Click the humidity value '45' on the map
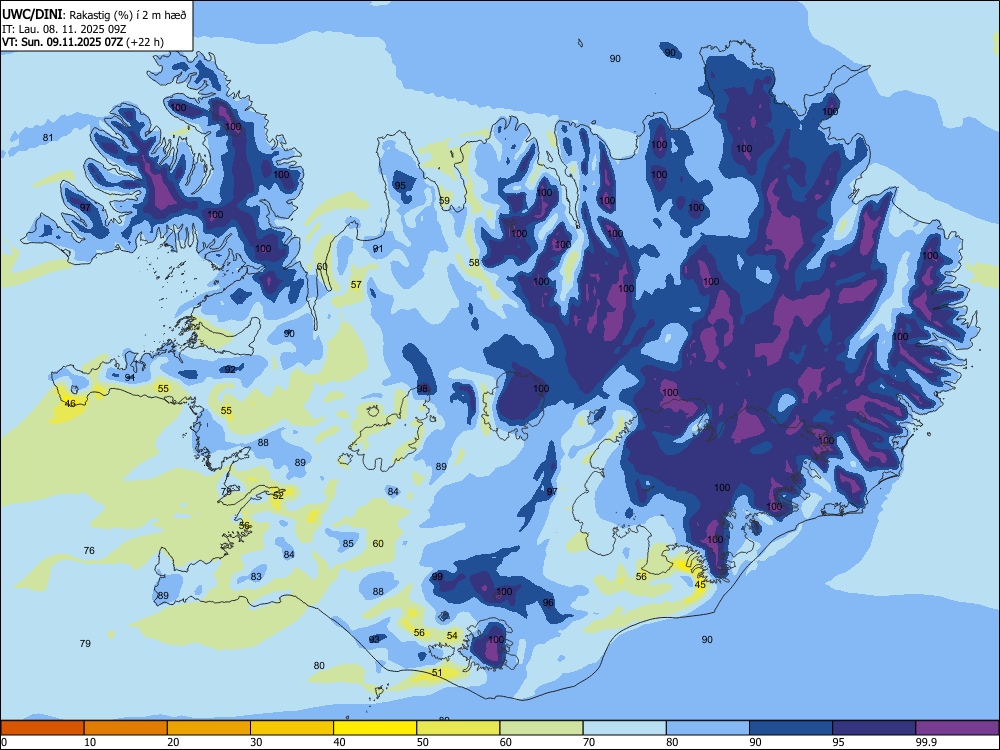The height and width of the screenshot is (750, 1000). (x=700, y=585)
